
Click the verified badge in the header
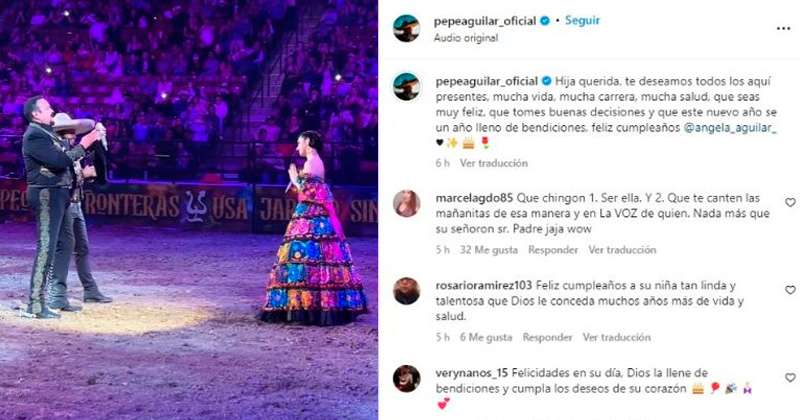point(545,21)
